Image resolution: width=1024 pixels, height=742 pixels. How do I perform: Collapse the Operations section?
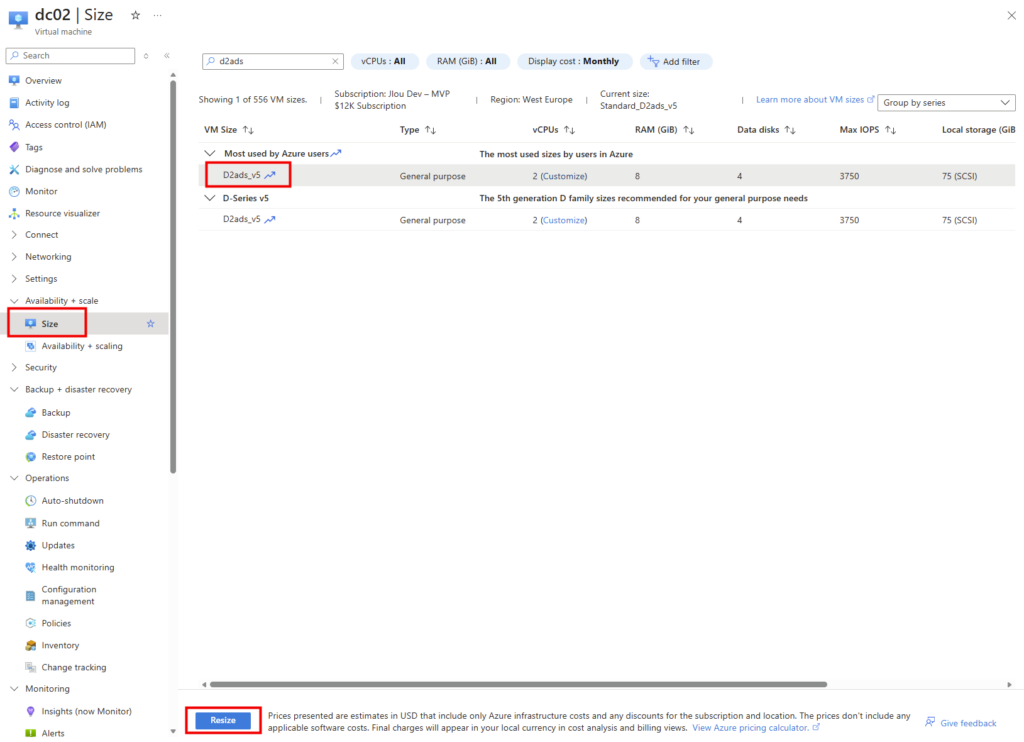click(14, 478)
